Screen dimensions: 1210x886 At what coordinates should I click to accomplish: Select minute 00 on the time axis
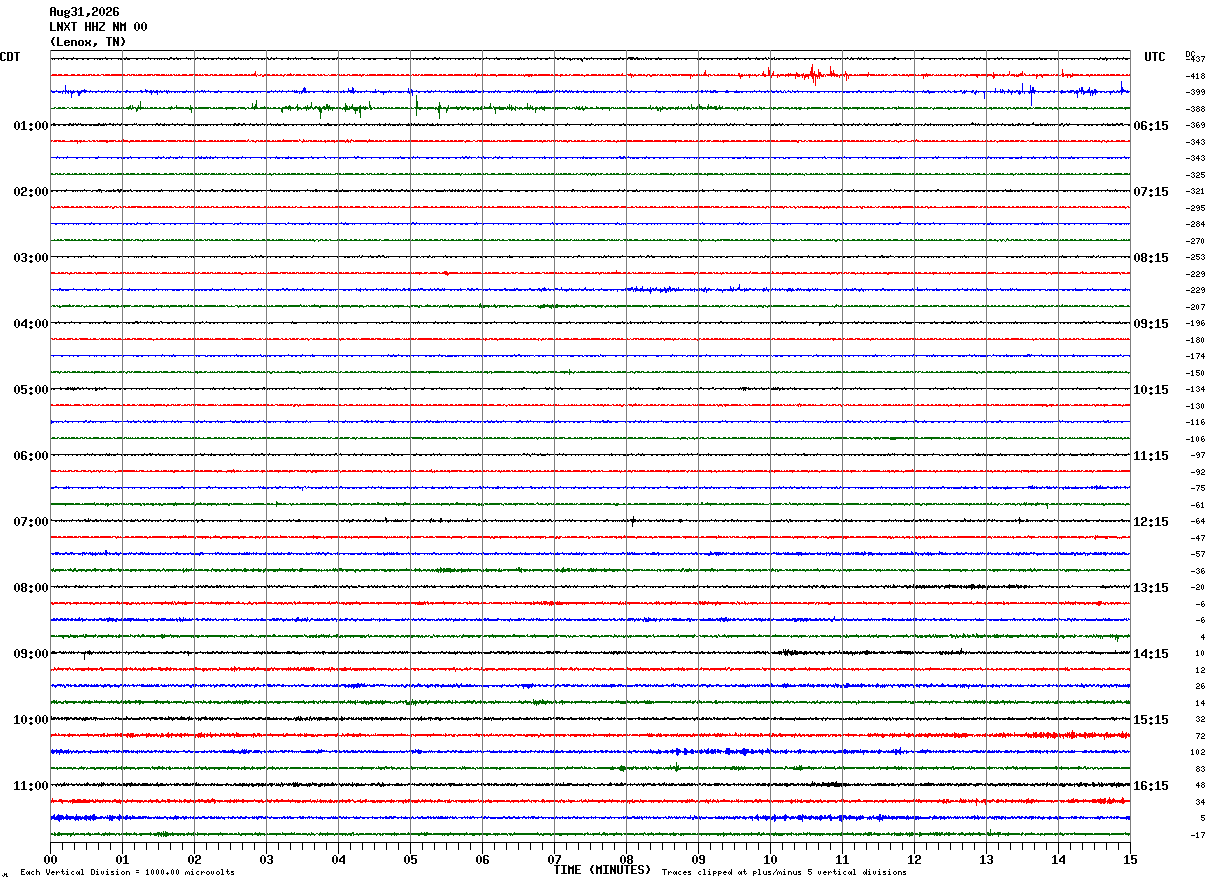pos(50,859)
